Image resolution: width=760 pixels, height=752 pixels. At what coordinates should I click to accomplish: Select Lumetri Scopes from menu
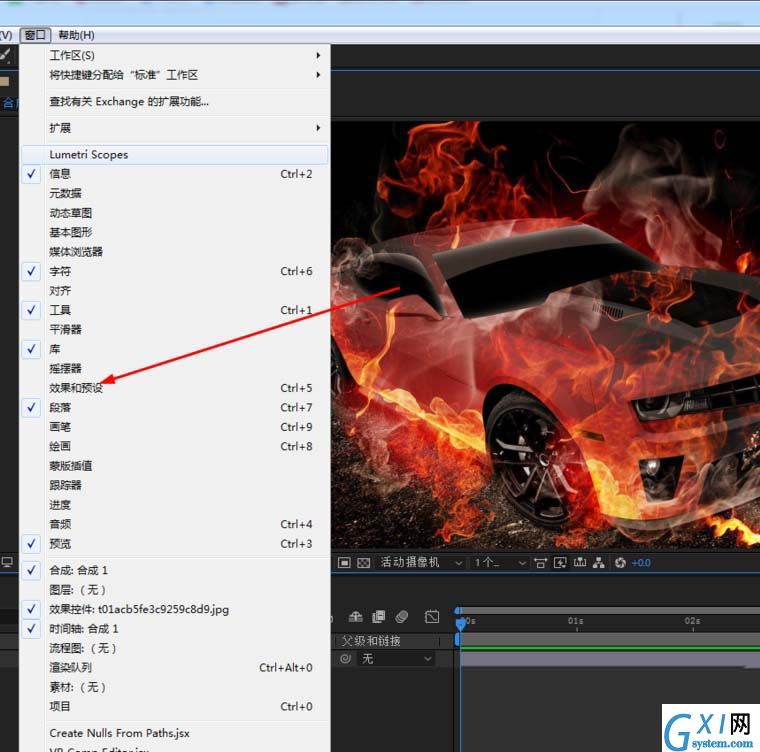174,155
